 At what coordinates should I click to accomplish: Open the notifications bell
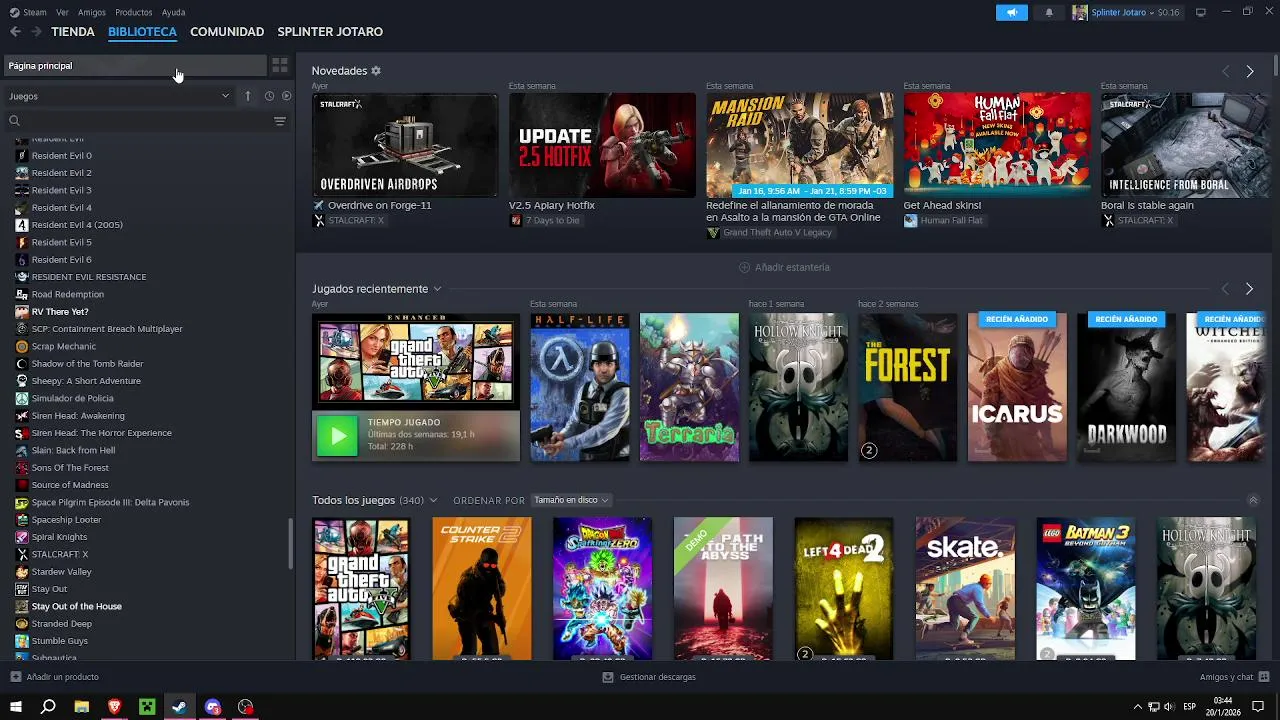point(1049,12)
